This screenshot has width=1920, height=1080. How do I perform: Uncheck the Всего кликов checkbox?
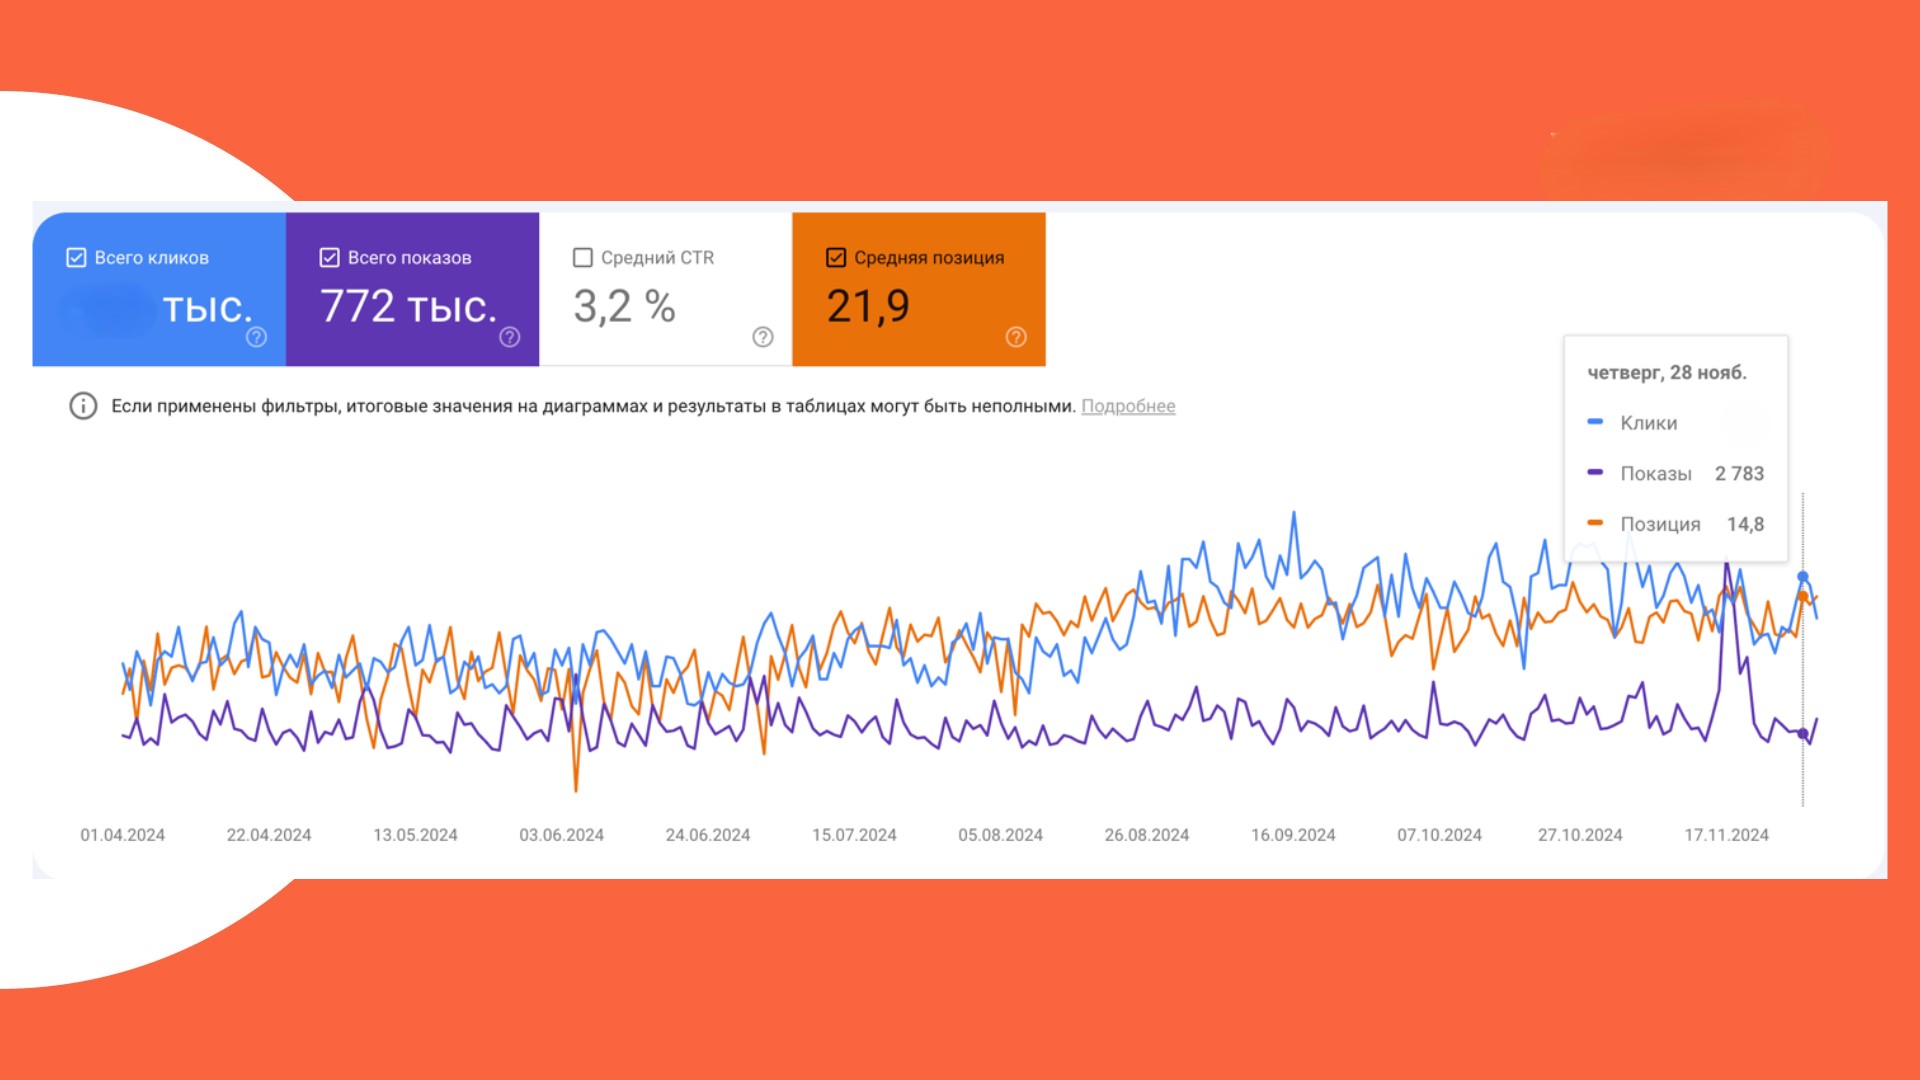(x=76, y=258)
